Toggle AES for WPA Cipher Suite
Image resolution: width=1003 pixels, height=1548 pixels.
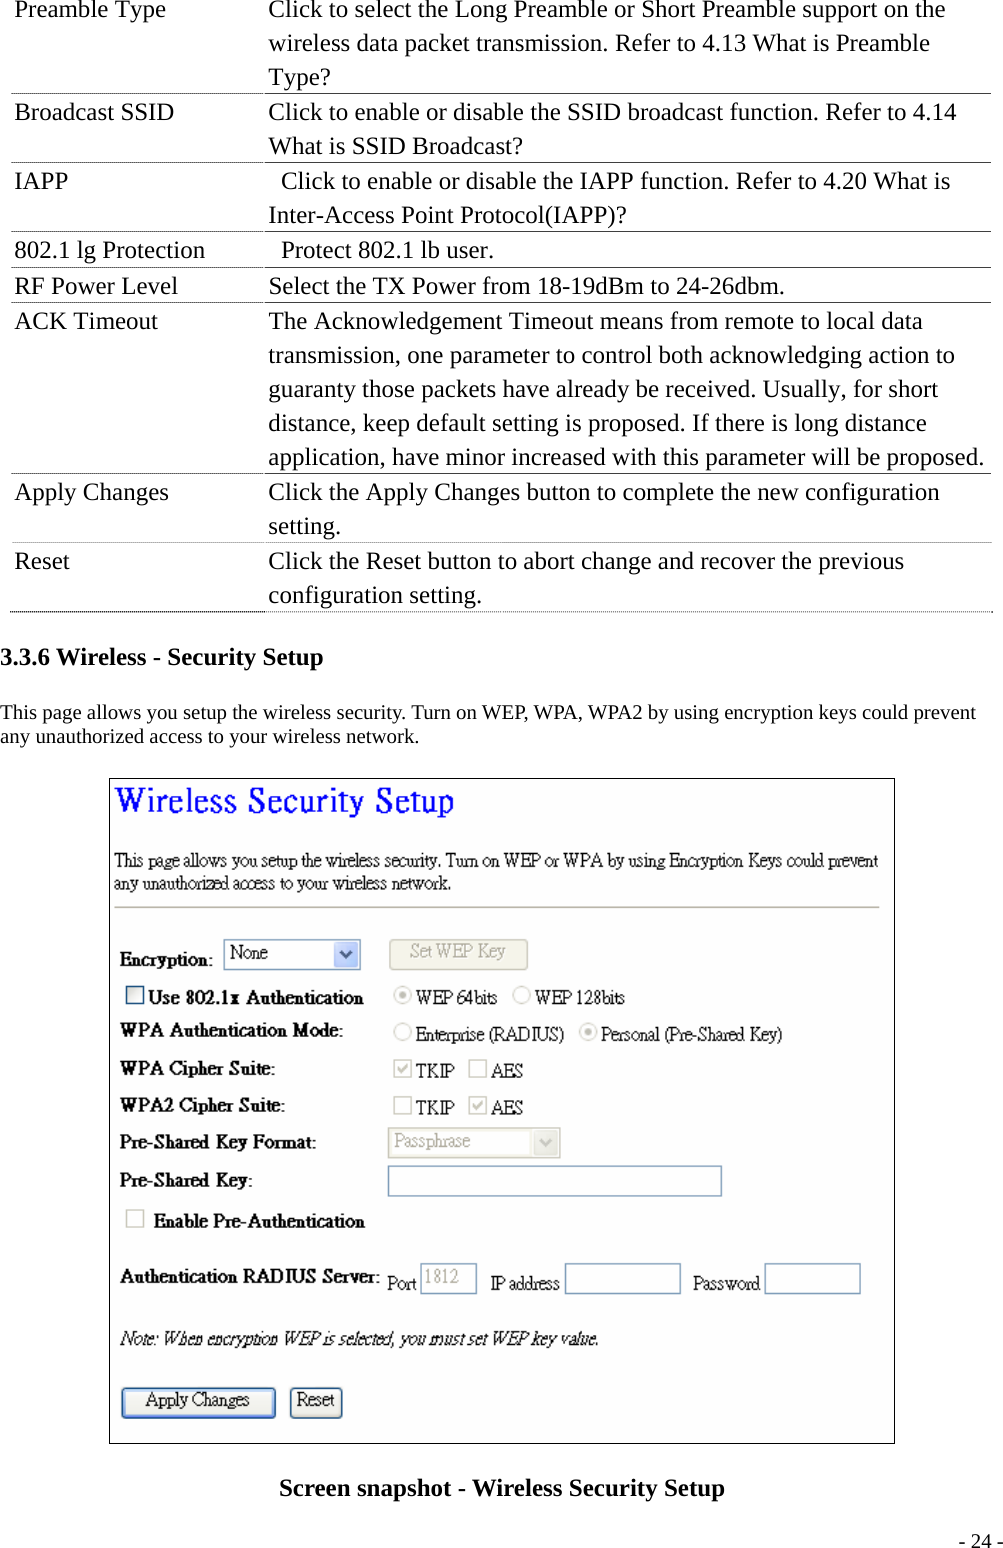point(478,1069)
